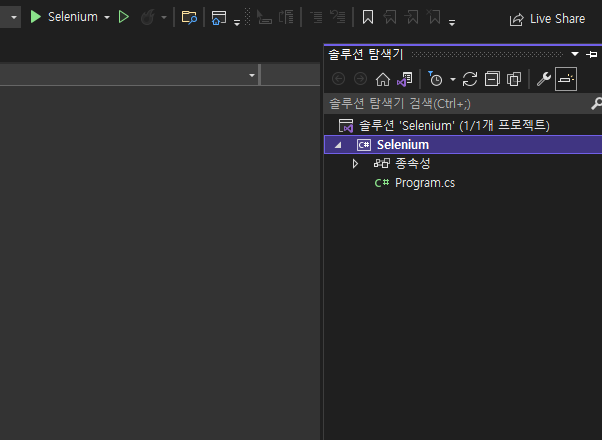Click the Find in Files folder icon
The width and height of the screenshot is (602, 440).
tap(189, 17)
